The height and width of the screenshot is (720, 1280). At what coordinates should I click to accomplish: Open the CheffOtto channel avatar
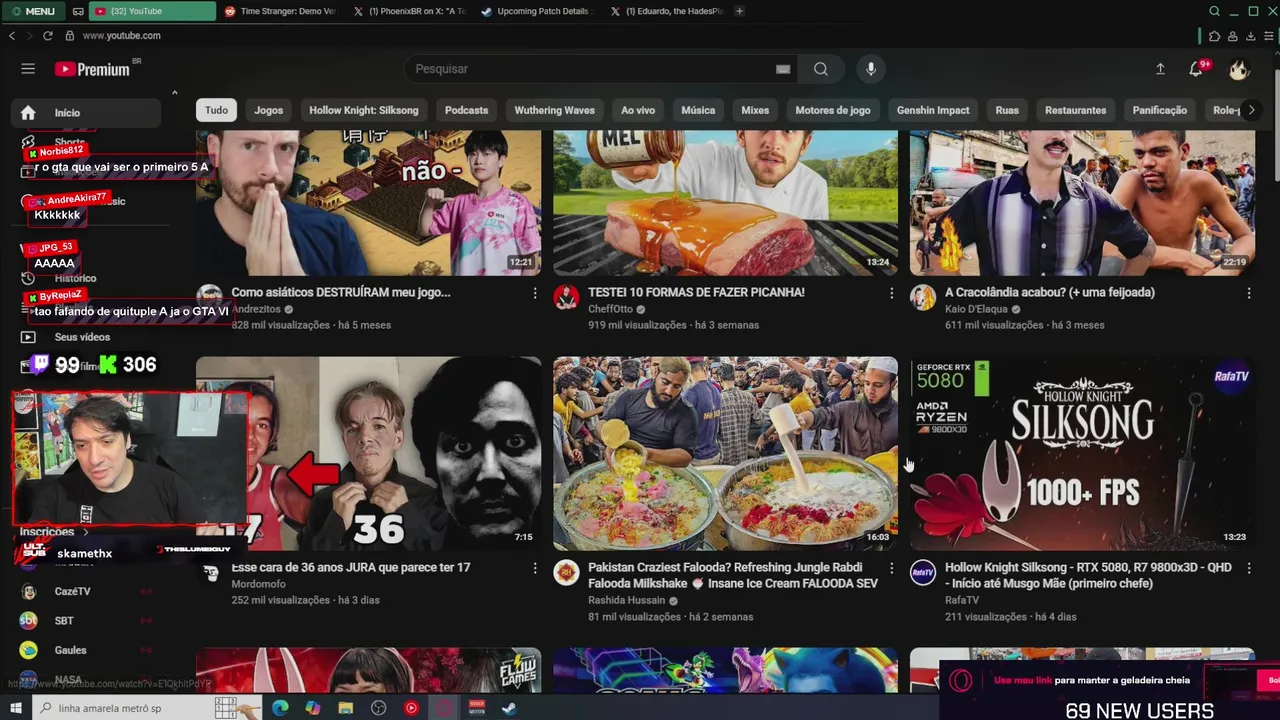566,297
